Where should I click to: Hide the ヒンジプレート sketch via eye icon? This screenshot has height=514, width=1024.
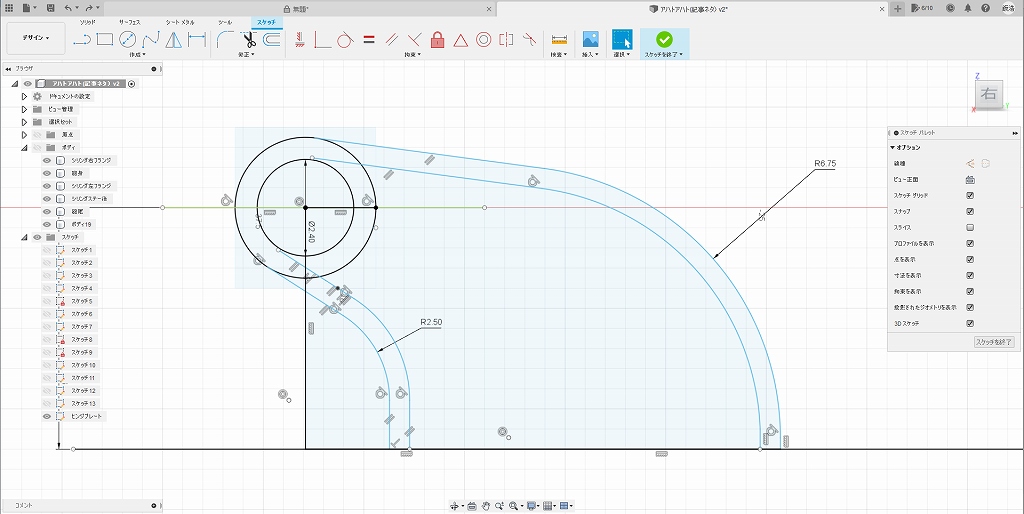[x=46, y=415]
